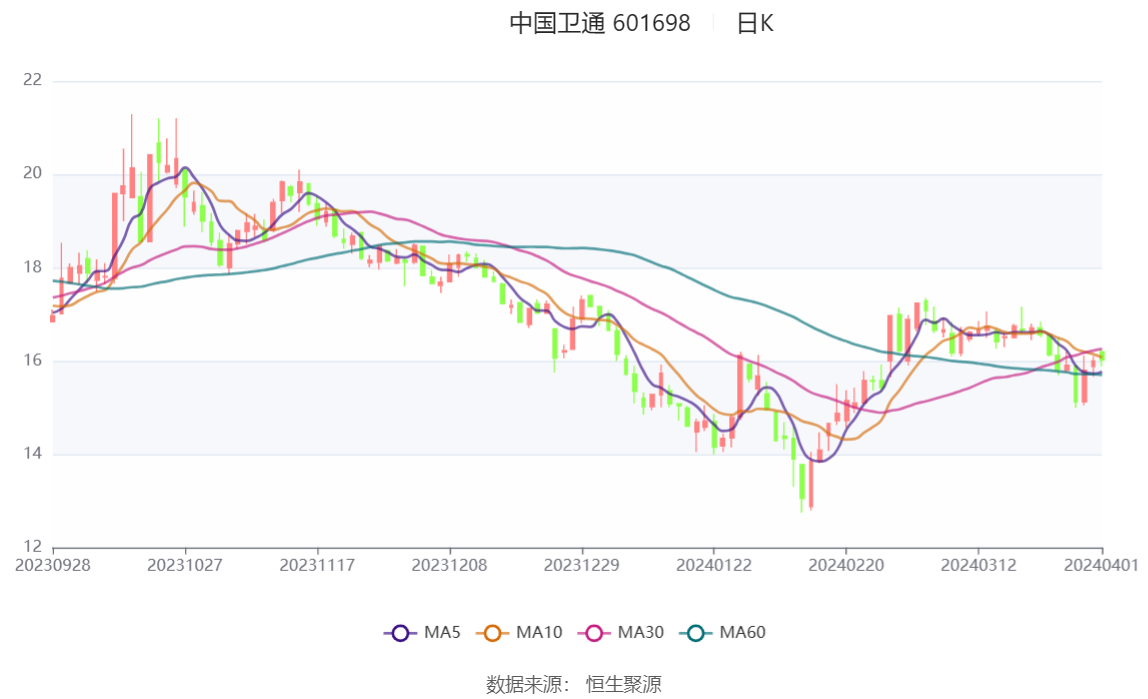This screenshot has height=699, width=1148.
Task: Toggle the orange MA10 legend marker
Action: coord(492,633)
